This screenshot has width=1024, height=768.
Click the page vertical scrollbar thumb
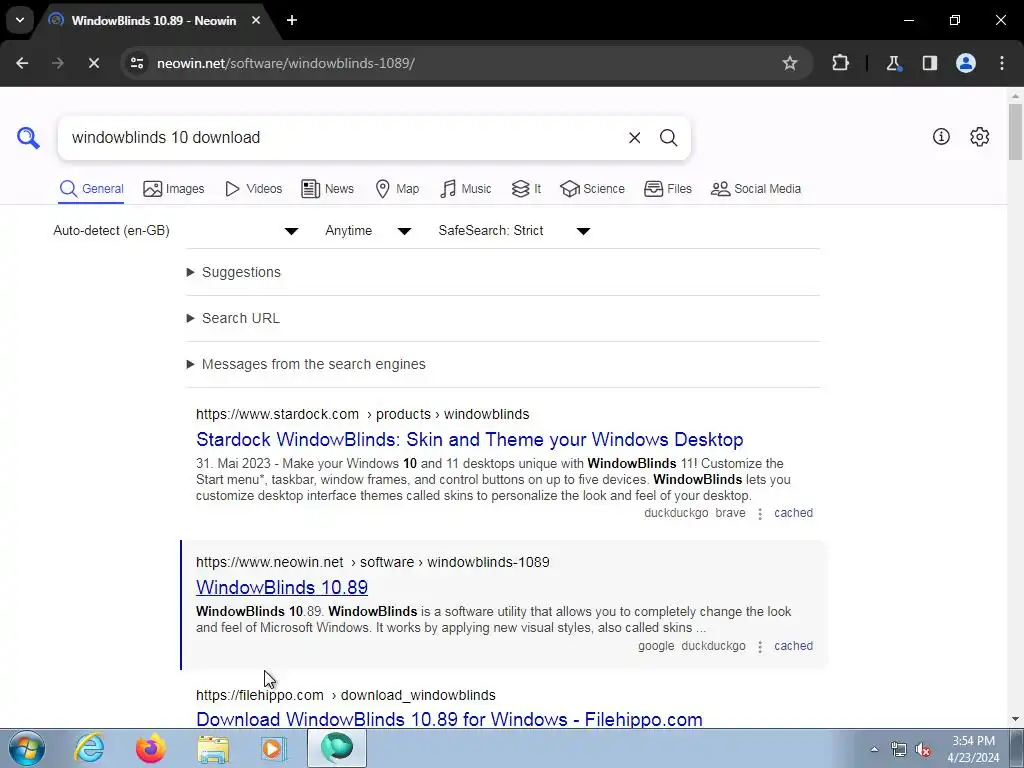coord(1015,132)
